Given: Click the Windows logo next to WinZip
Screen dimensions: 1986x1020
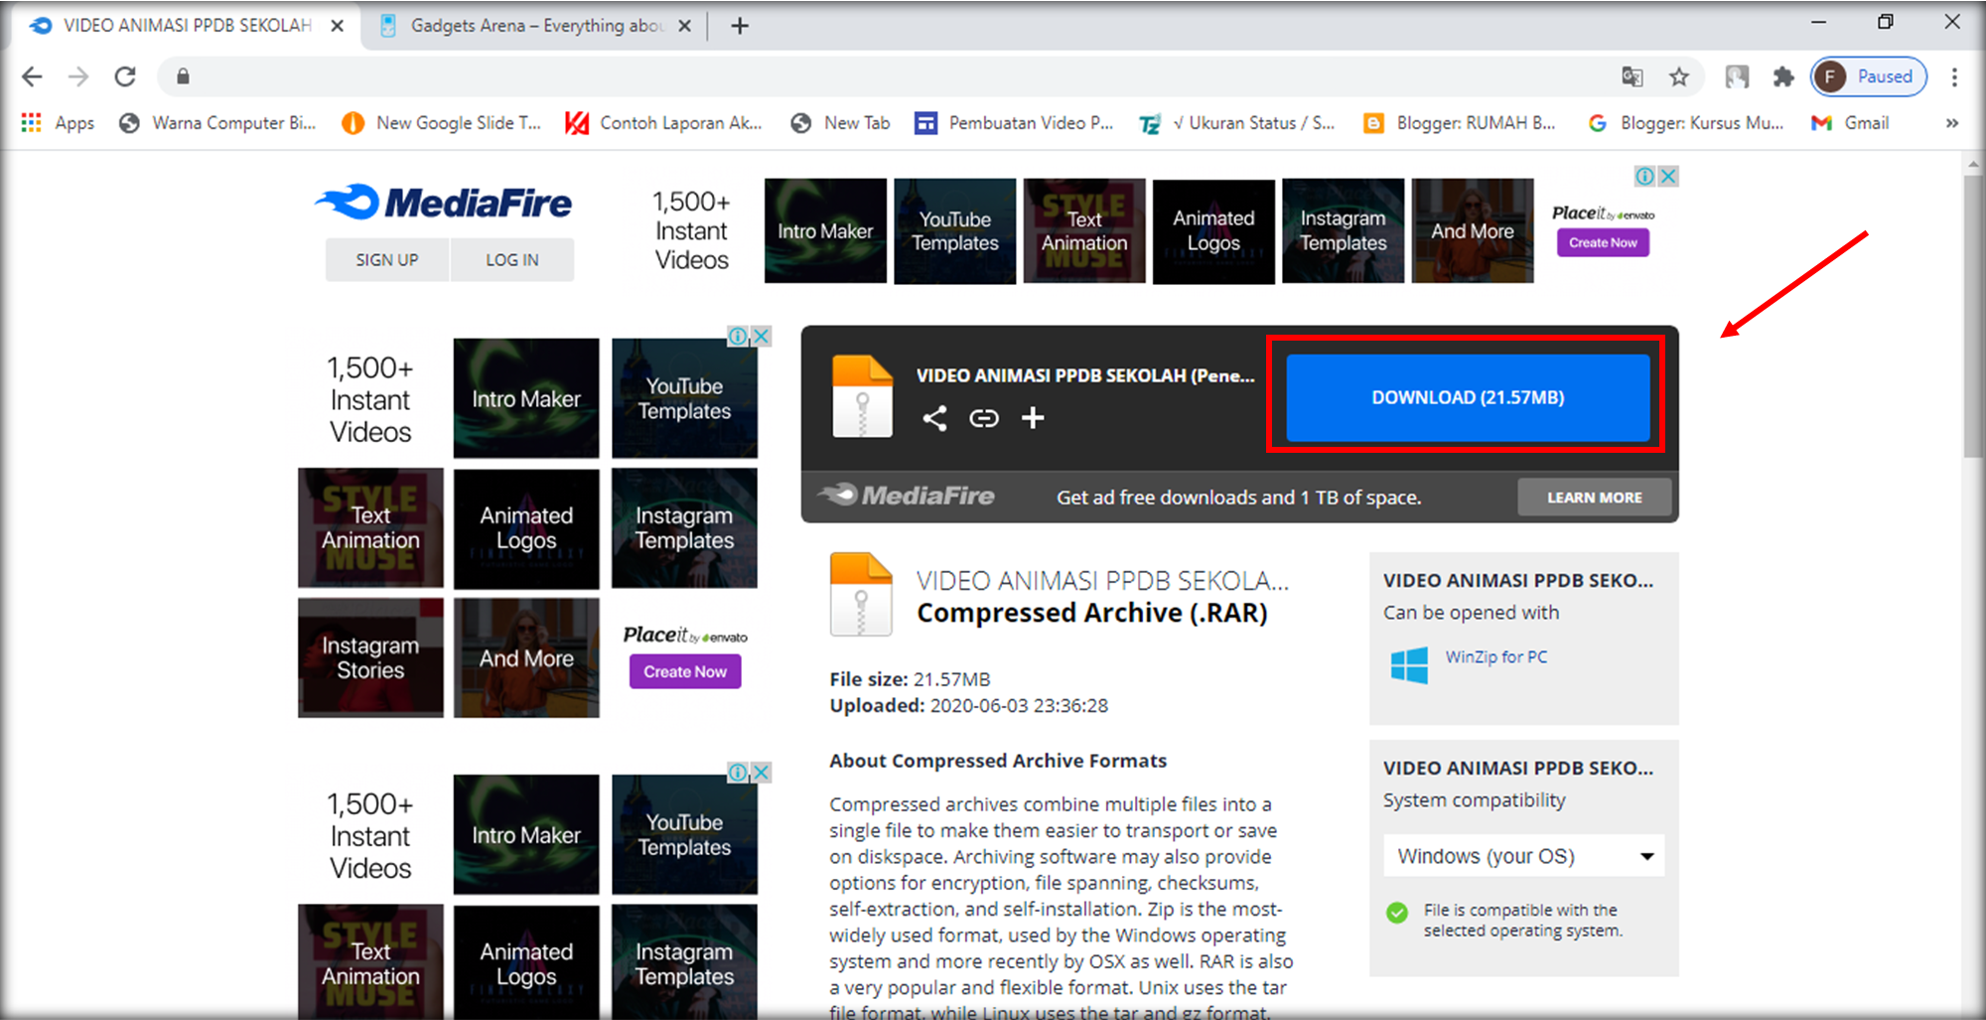Looking at the screenshot, I should coord(1410,664).
